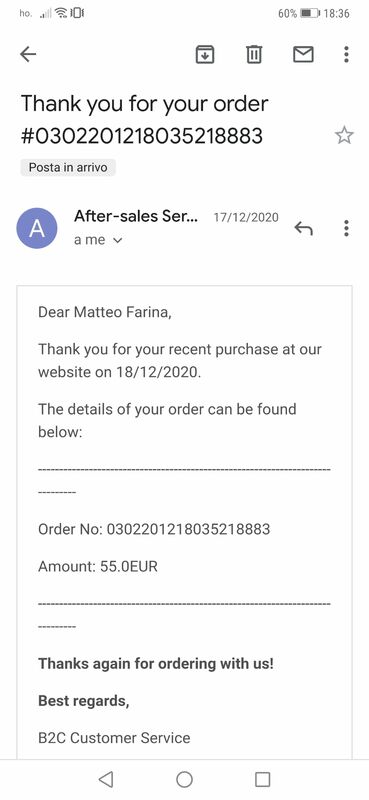Image resolution: width=369 pixels, height=800 pixels.
Task: Go back using the top arrow
Action: tap(28, 54)
